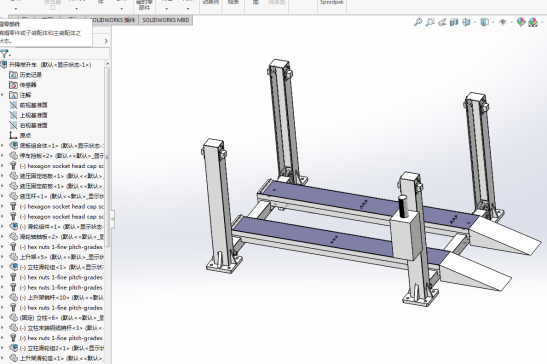Open the SOLIDWORKS 插件 tab
The width and height of the screenshot is (547, 364).
point(113,20)
